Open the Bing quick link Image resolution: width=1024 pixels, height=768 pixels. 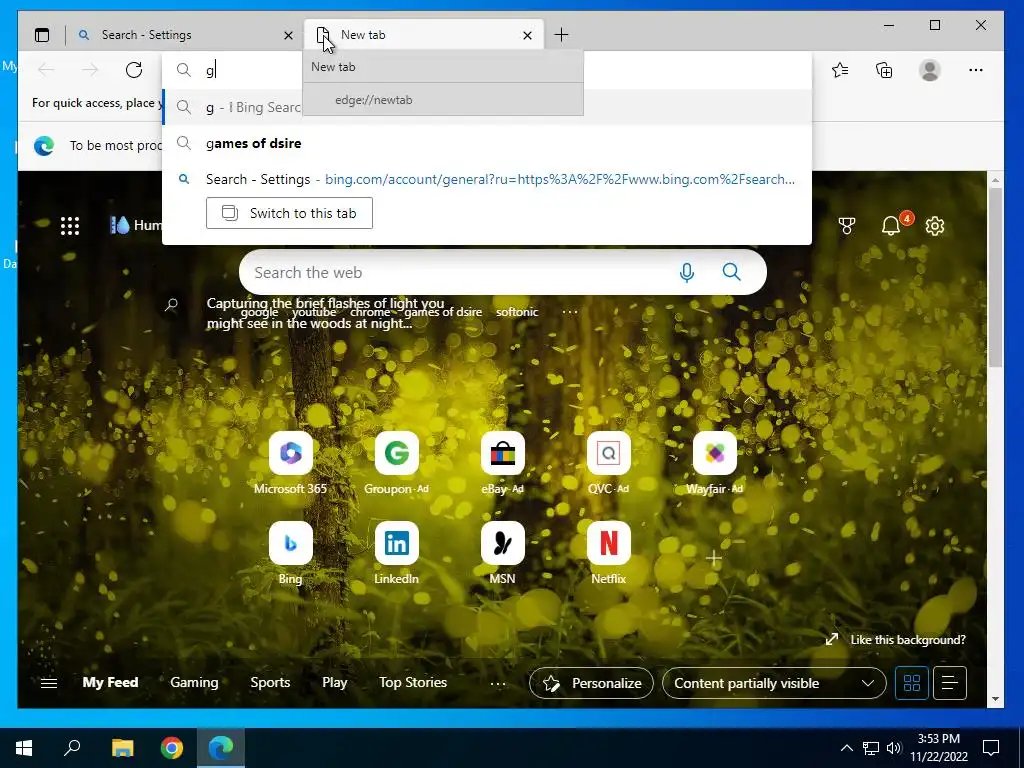(291, 553)
